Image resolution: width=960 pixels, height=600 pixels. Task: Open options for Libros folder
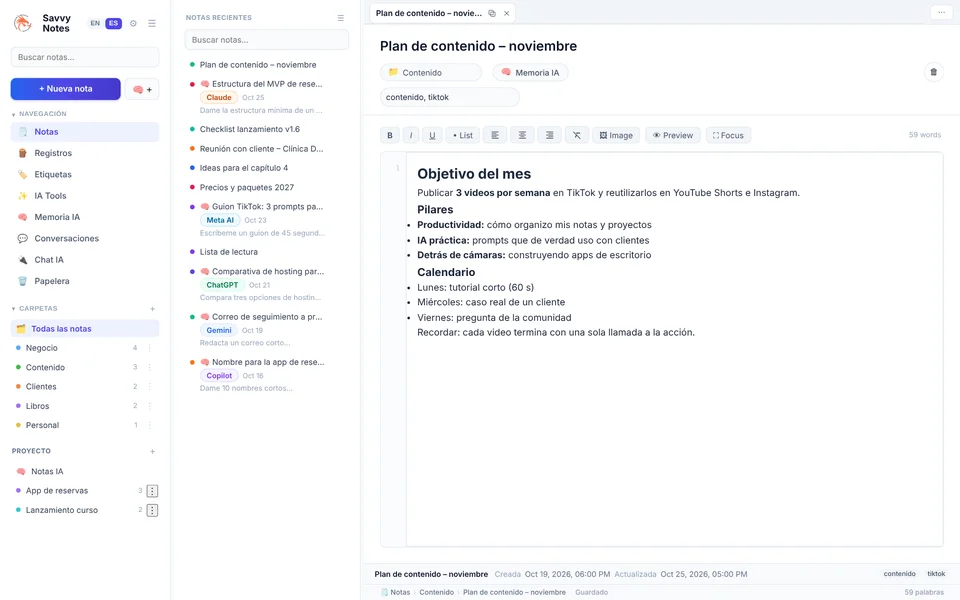(x=149, y=406)
